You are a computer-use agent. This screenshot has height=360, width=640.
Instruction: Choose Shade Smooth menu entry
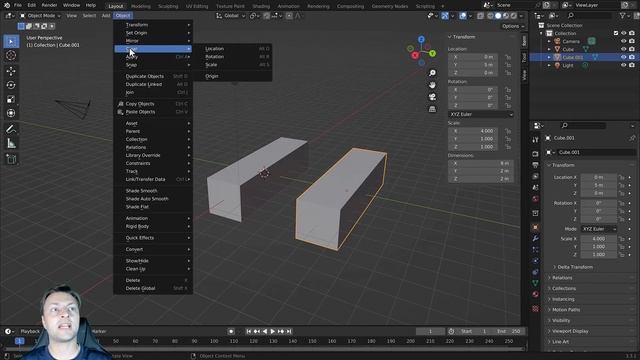point(153,191)
